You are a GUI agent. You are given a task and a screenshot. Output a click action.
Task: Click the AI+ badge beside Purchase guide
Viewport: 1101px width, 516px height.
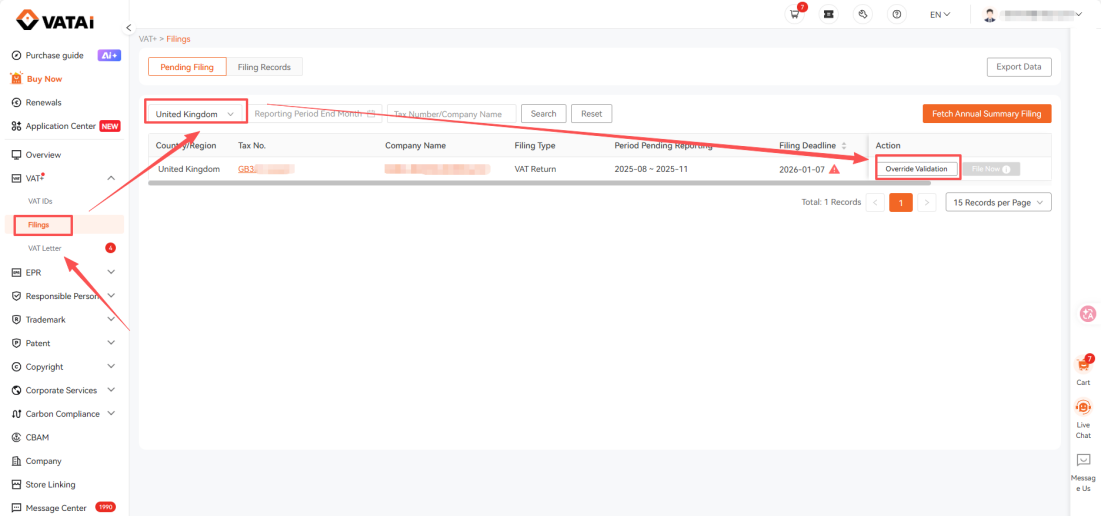(x=109, y=55)
